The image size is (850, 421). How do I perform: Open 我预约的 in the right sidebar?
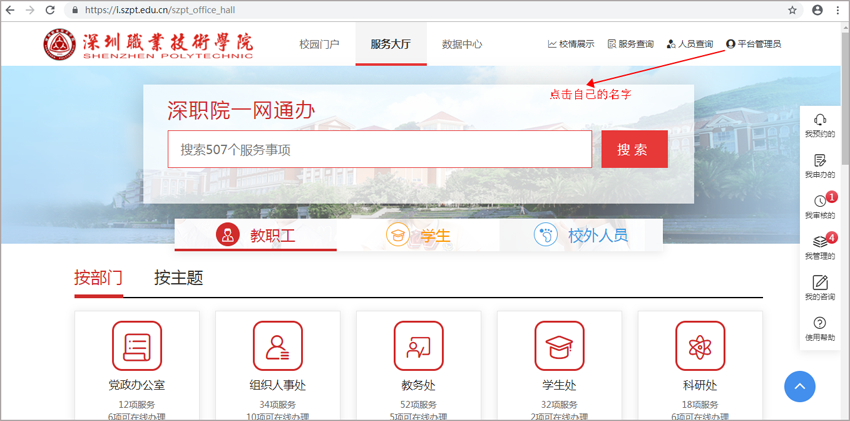(819, 125)
